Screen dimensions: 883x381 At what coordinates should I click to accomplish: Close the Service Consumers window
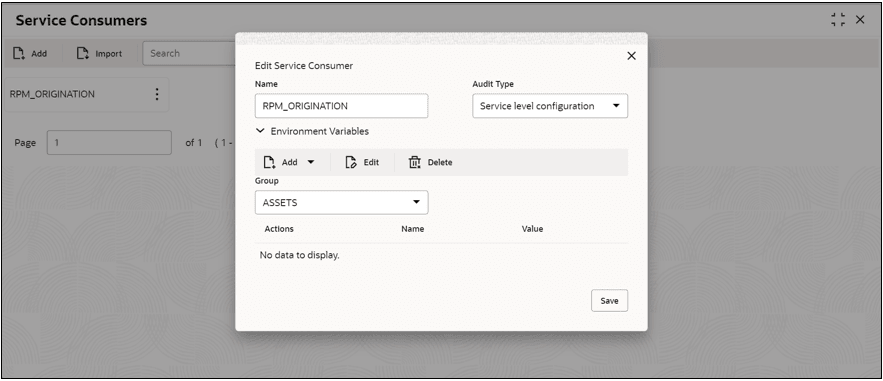tap(860, 20)
